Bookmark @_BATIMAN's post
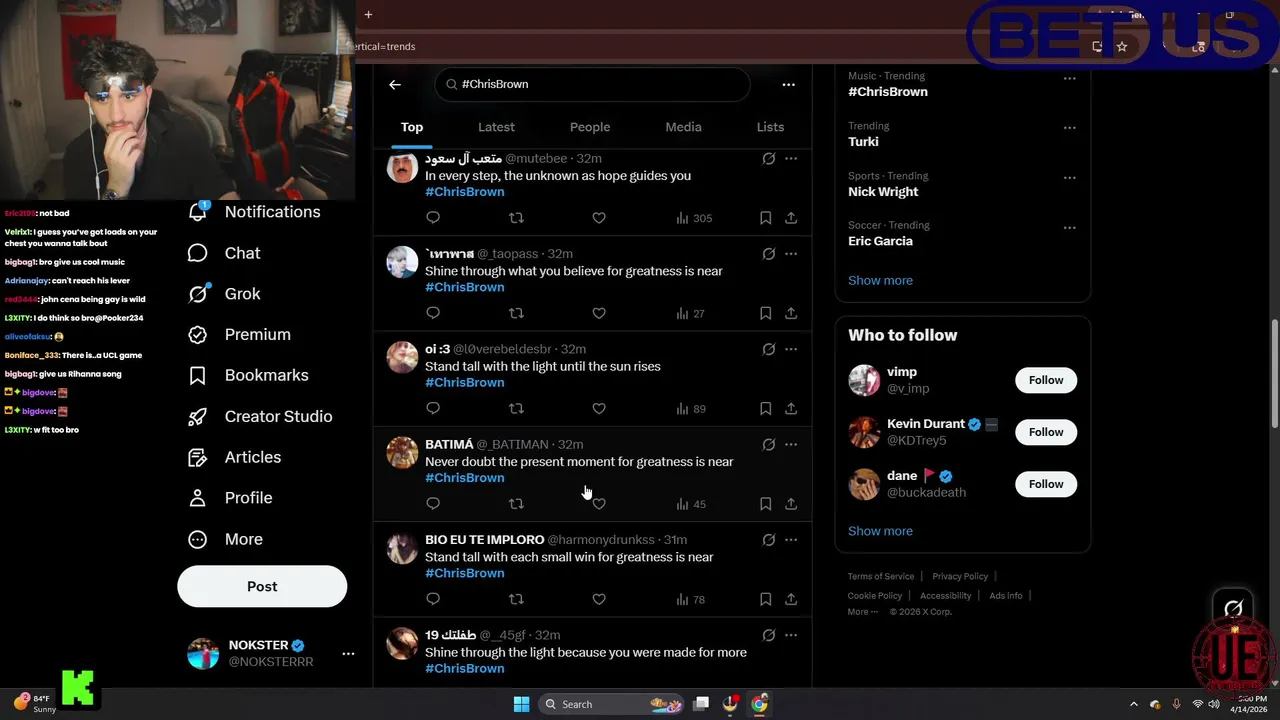The width and height of the screenshot is (1280, 720). 765,504
